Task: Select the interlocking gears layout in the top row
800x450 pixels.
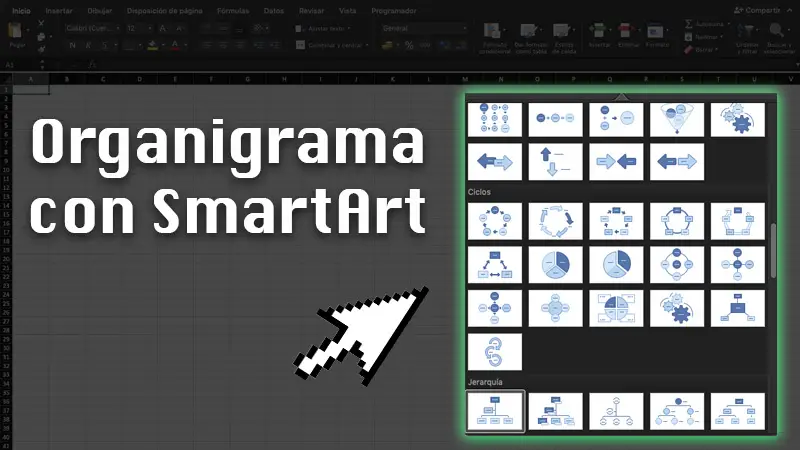Action: tap(737, 119)
